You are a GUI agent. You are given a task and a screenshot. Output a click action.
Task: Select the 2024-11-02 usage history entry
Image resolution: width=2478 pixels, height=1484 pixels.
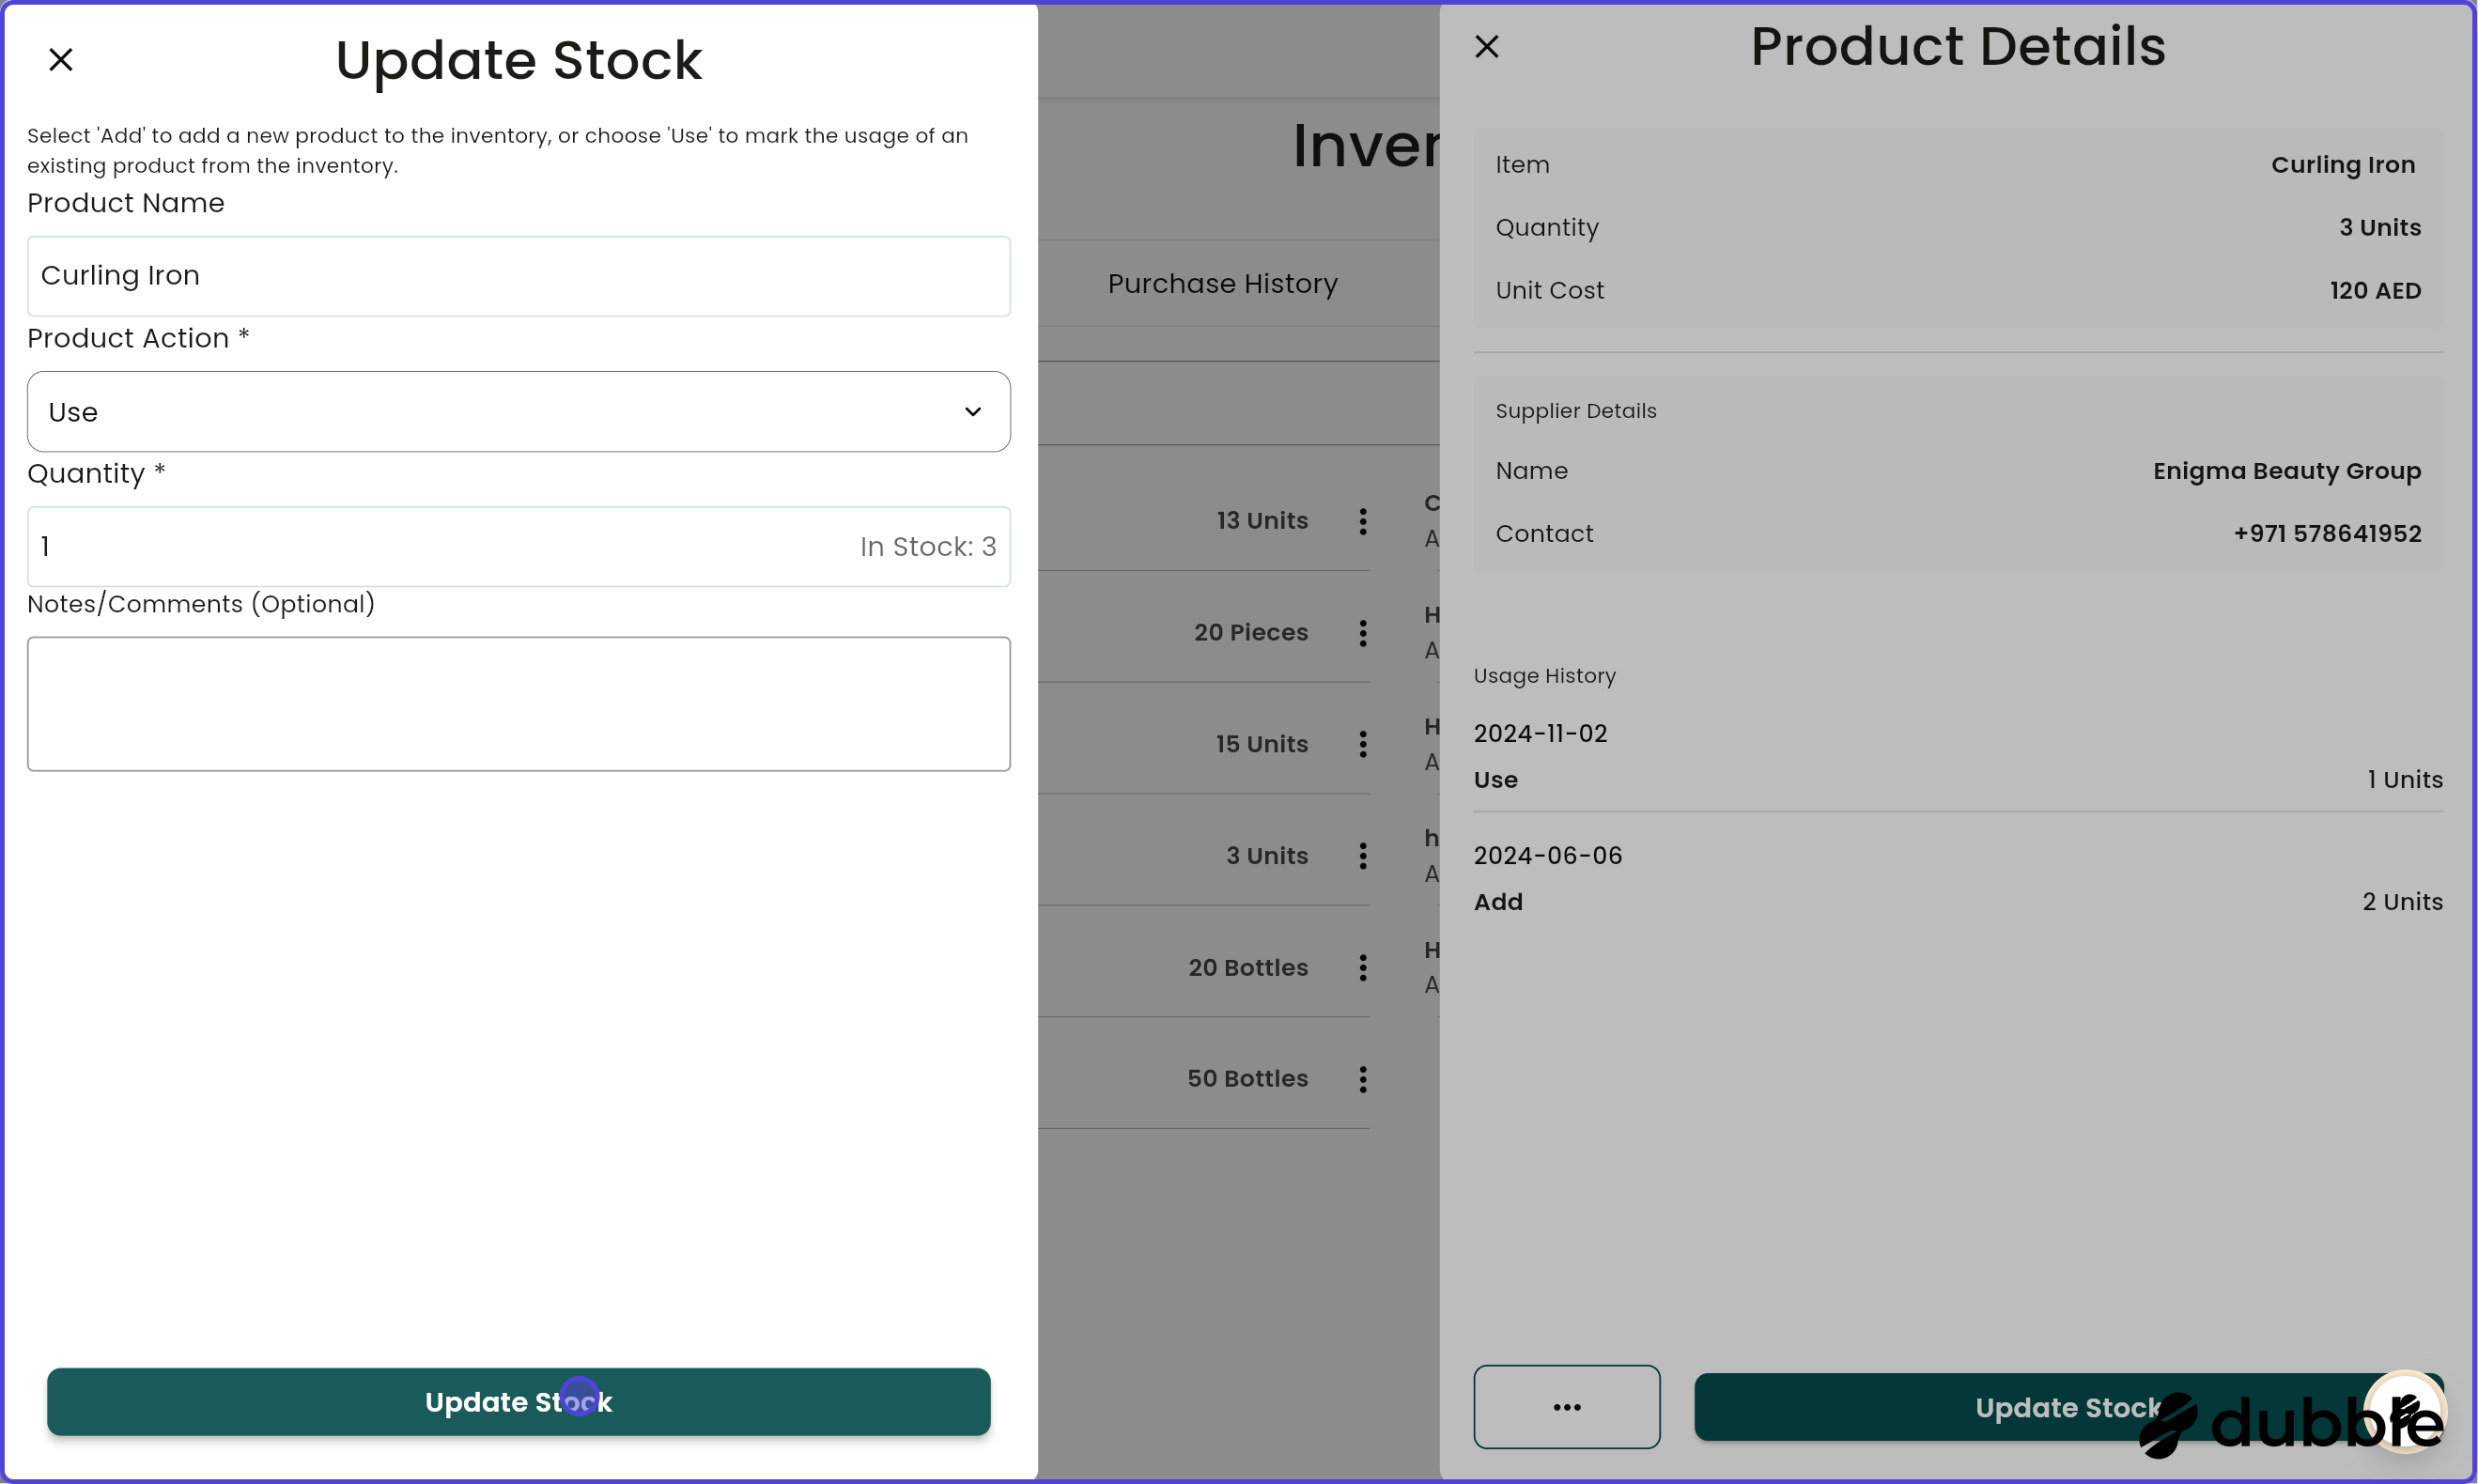click(1540, 732)
